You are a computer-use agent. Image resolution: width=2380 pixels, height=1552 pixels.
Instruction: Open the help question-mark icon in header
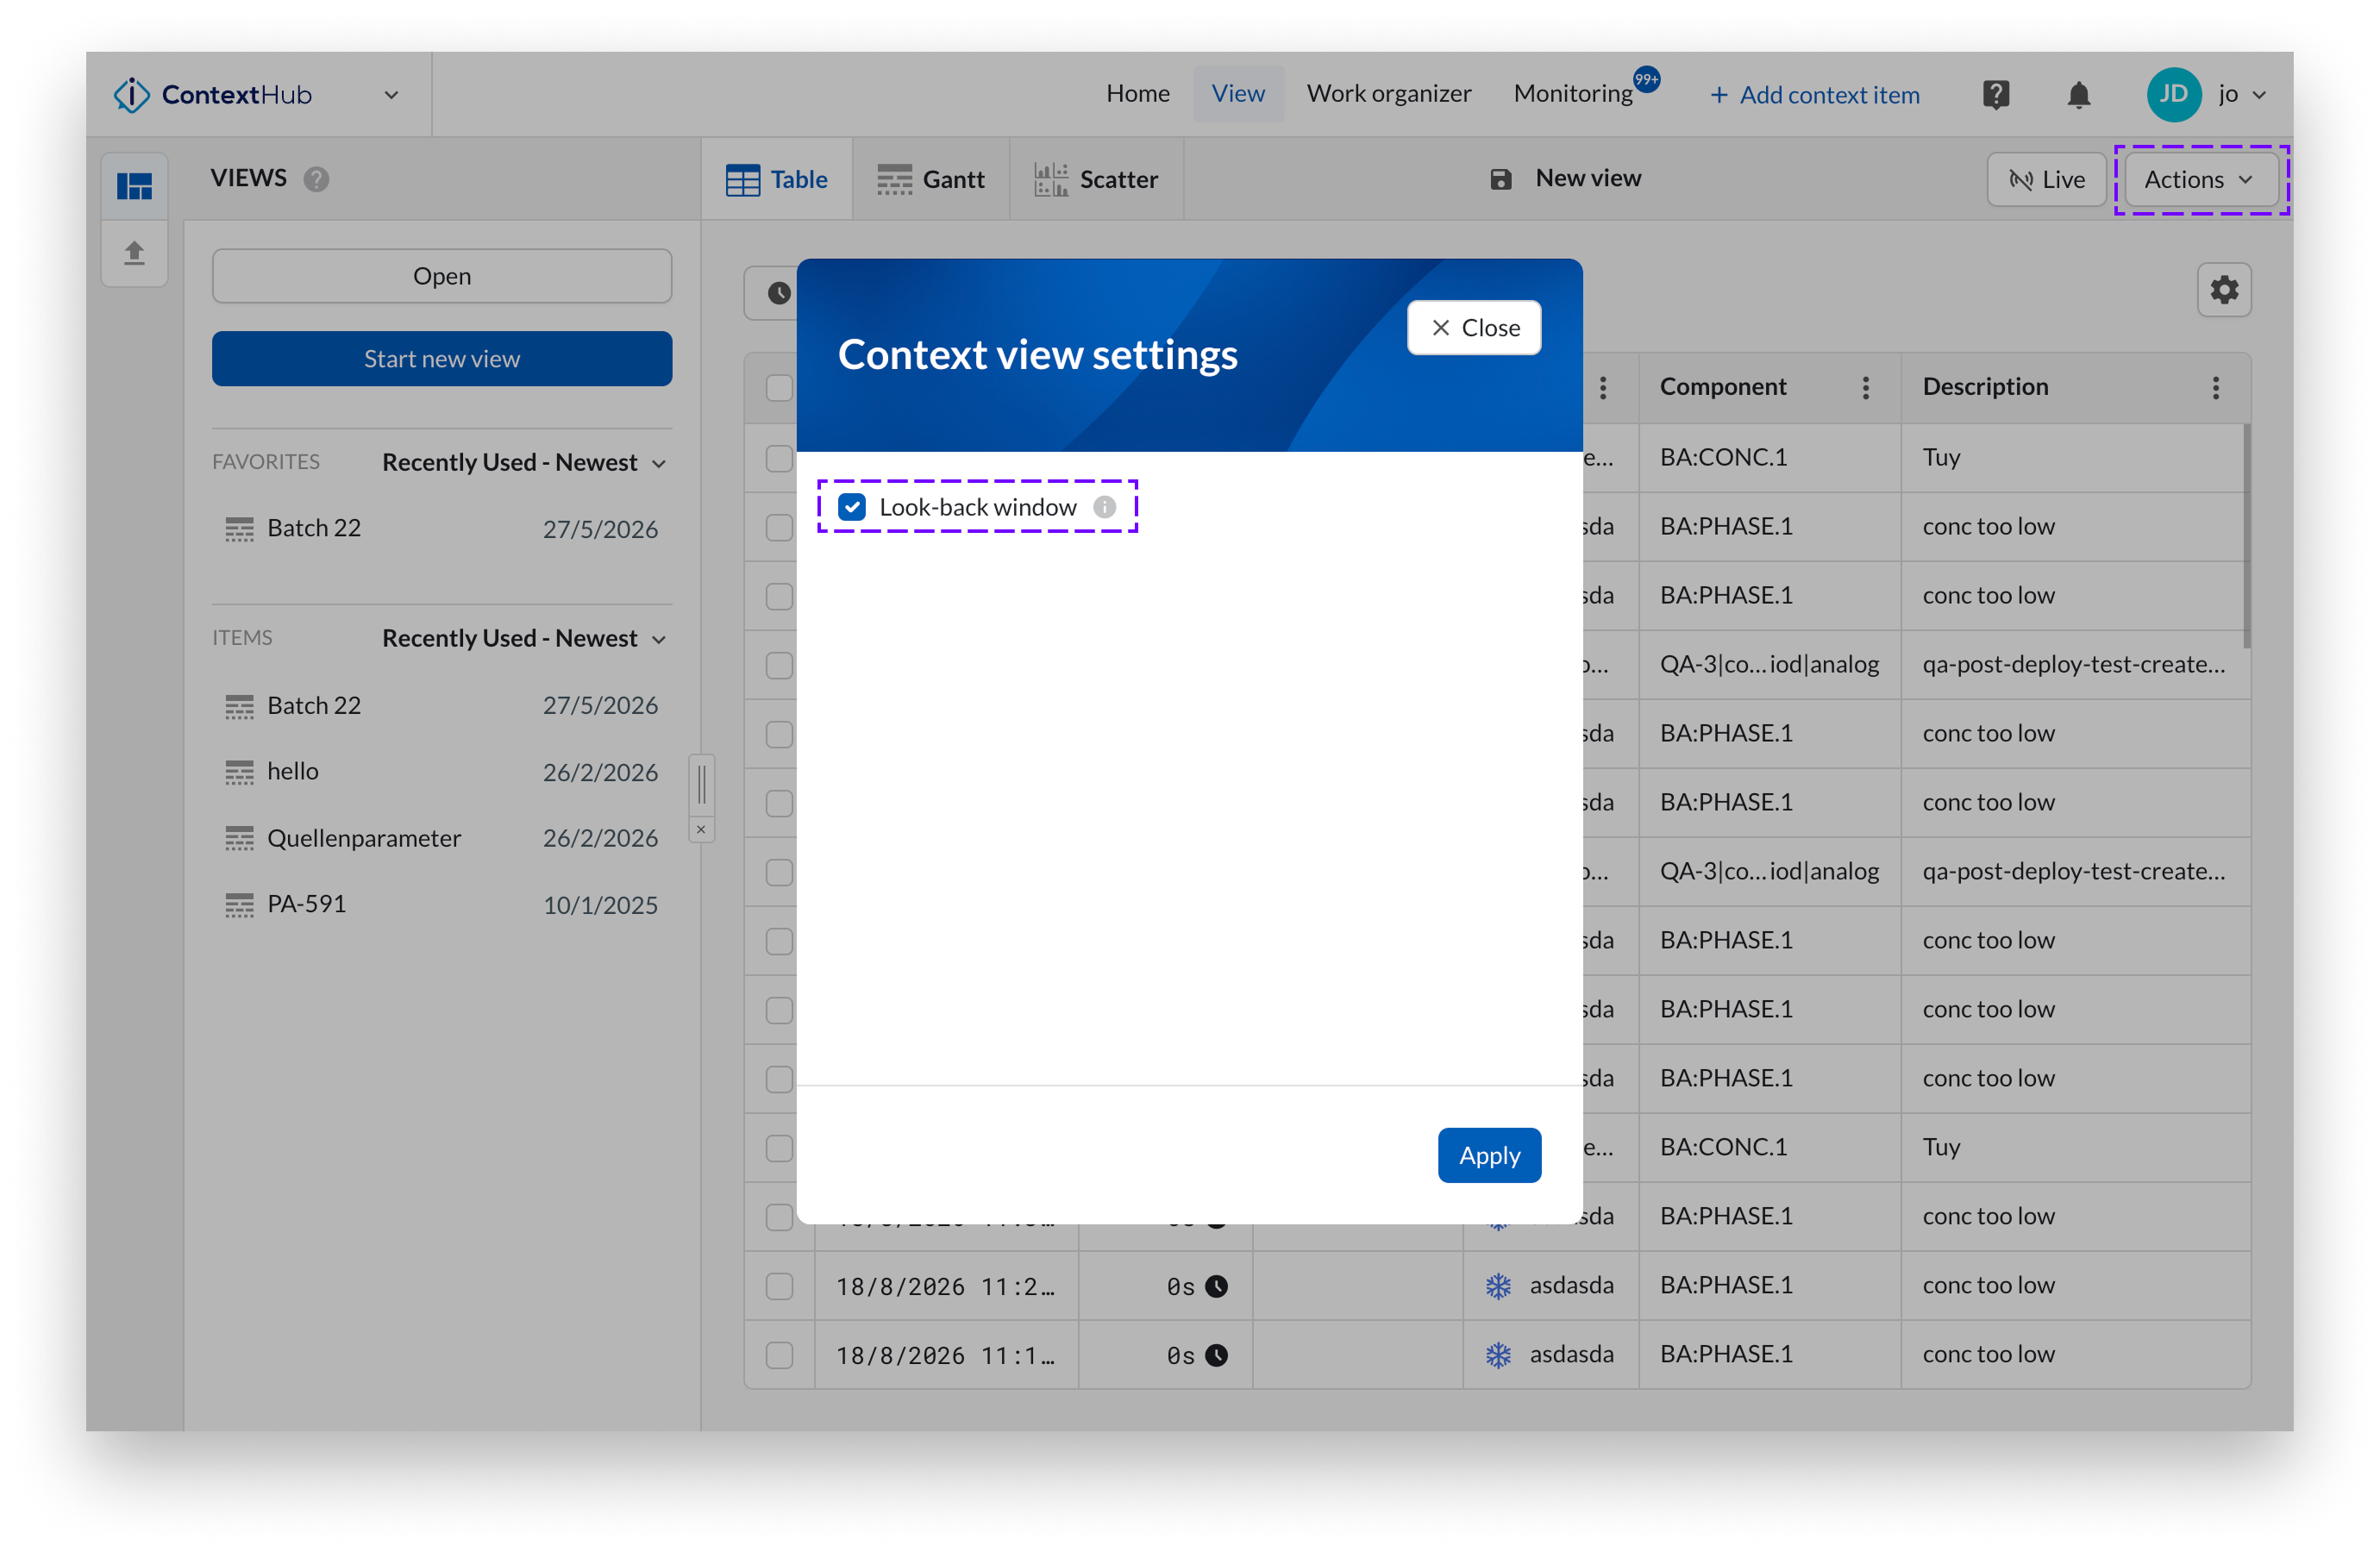1996,95
